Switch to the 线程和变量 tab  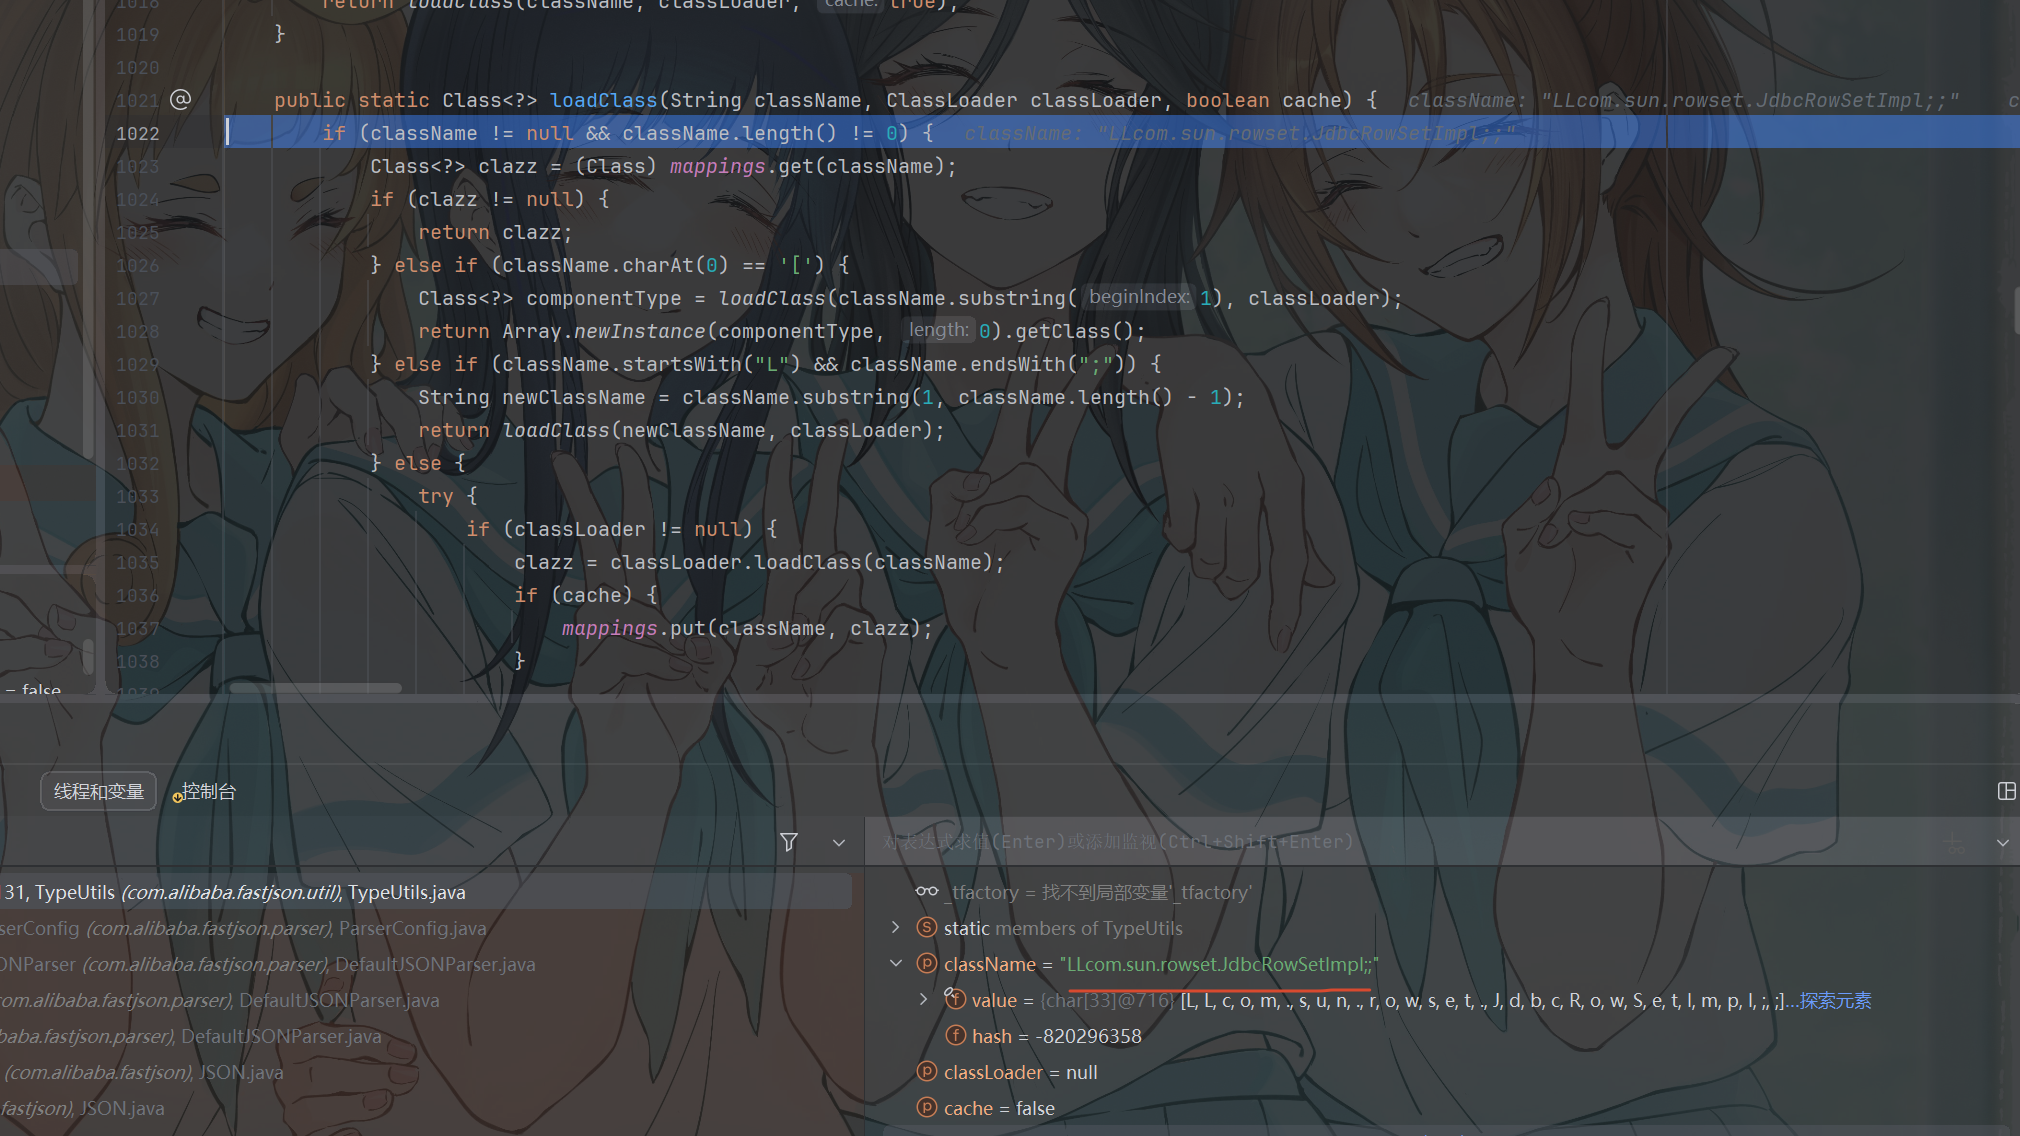click(98, 791)
